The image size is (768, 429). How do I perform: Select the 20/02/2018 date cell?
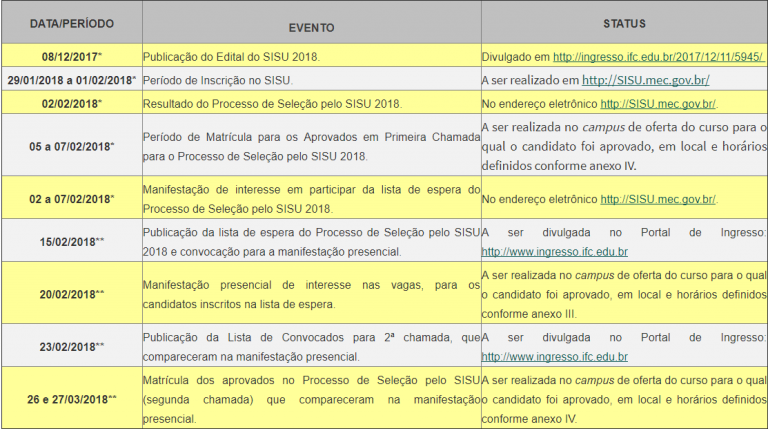point(70,294)
